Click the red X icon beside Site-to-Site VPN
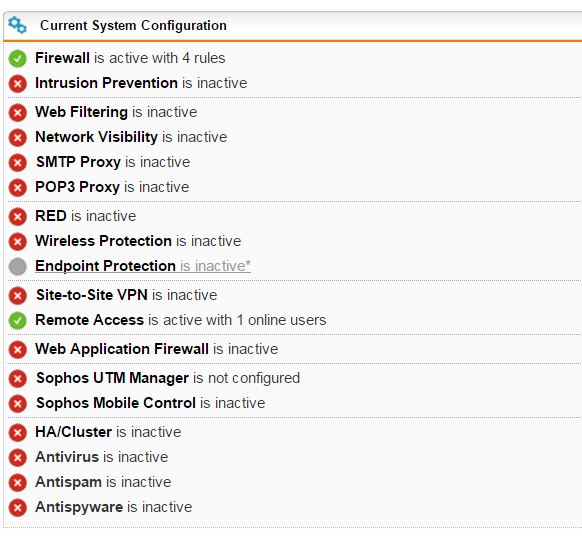 tap(17, 296)
